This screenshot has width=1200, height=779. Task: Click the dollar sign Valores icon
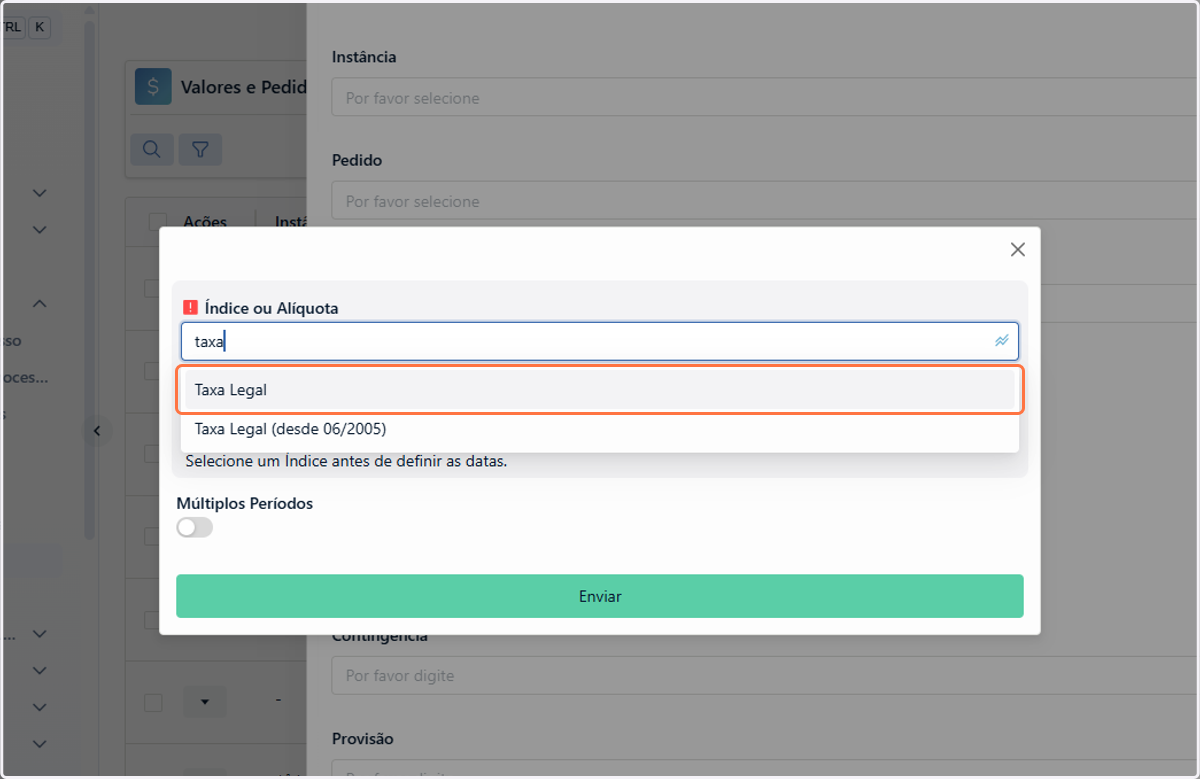coord(153,87)
